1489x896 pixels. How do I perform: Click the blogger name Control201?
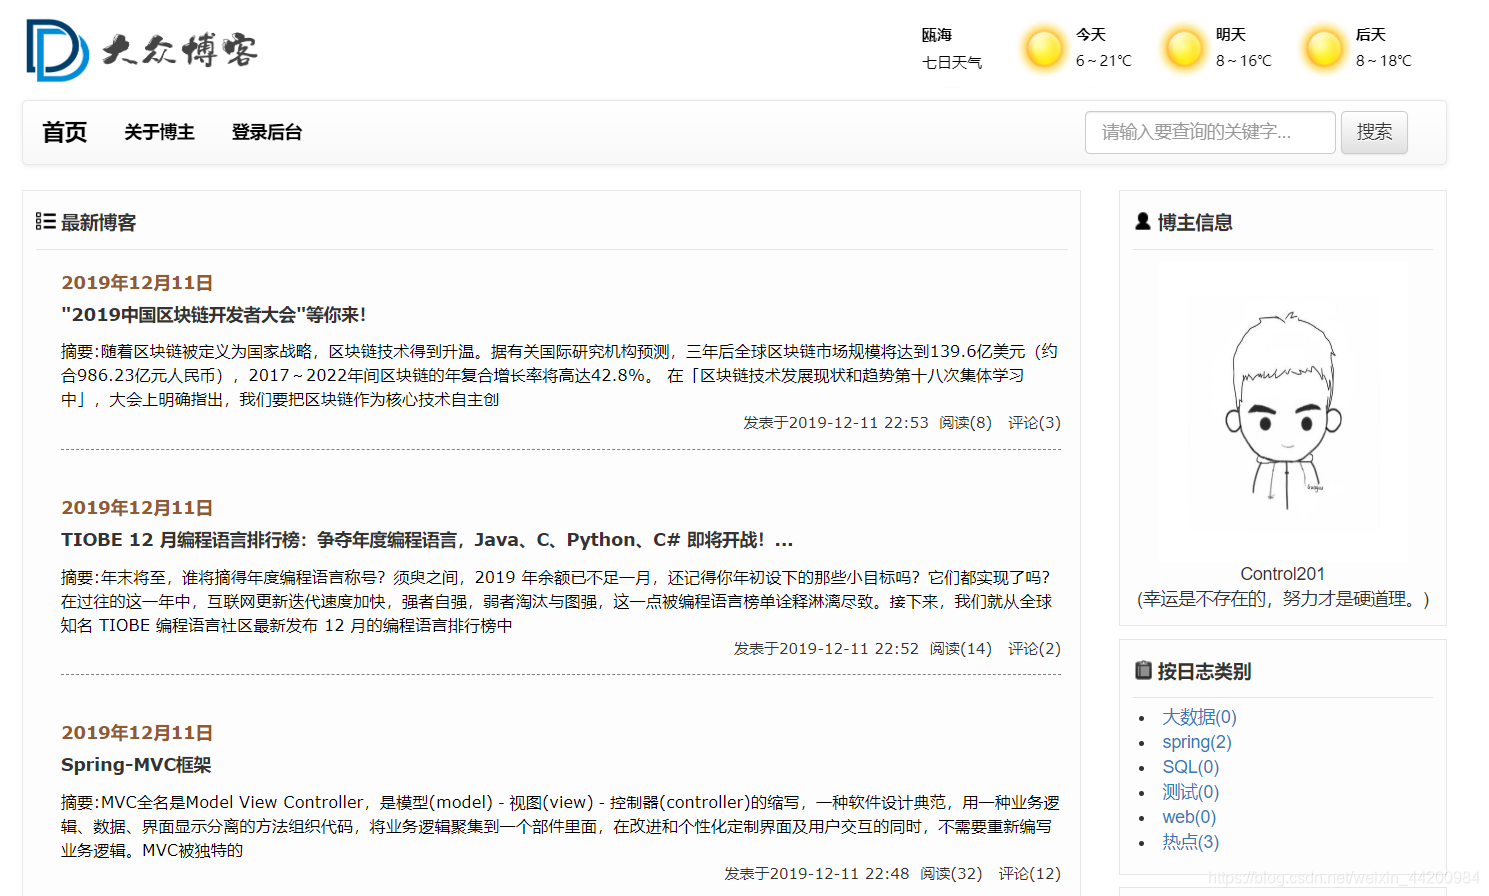pos(1283,574)
